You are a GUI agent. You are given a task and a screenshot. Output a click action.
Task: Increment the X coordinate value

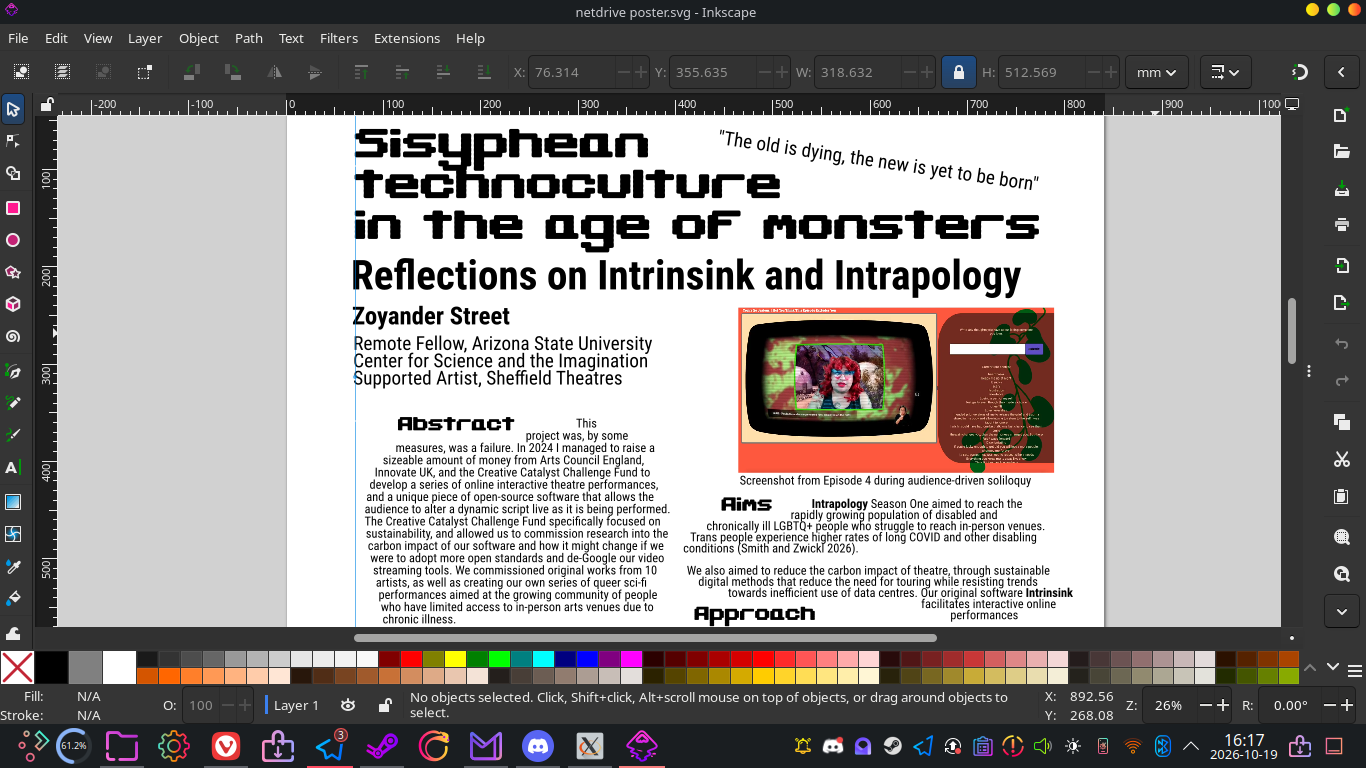coord(641,72)
